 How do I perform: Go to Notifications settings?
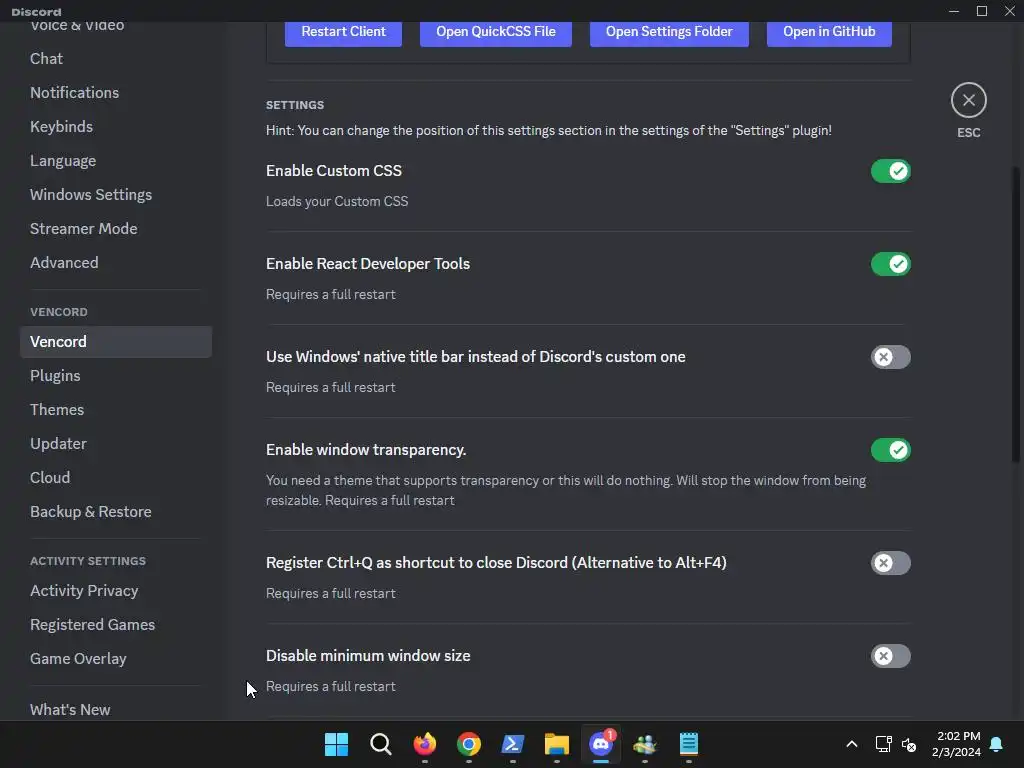point(116,93)
